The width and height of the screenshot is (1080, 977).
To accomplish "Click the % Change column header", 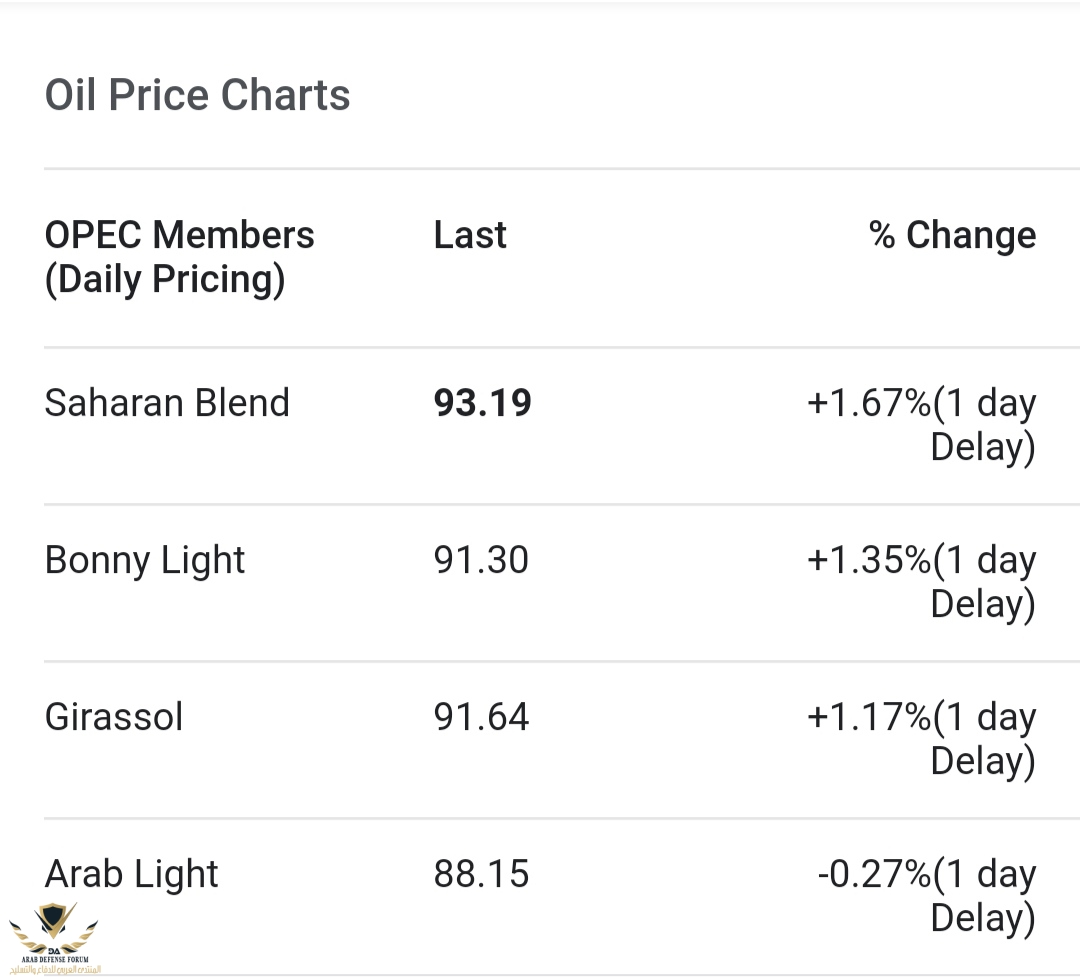I will [953, 235].
